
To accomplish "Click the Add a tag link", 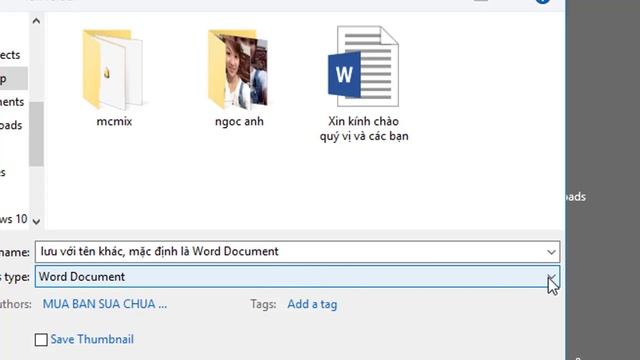I will 312,304.
